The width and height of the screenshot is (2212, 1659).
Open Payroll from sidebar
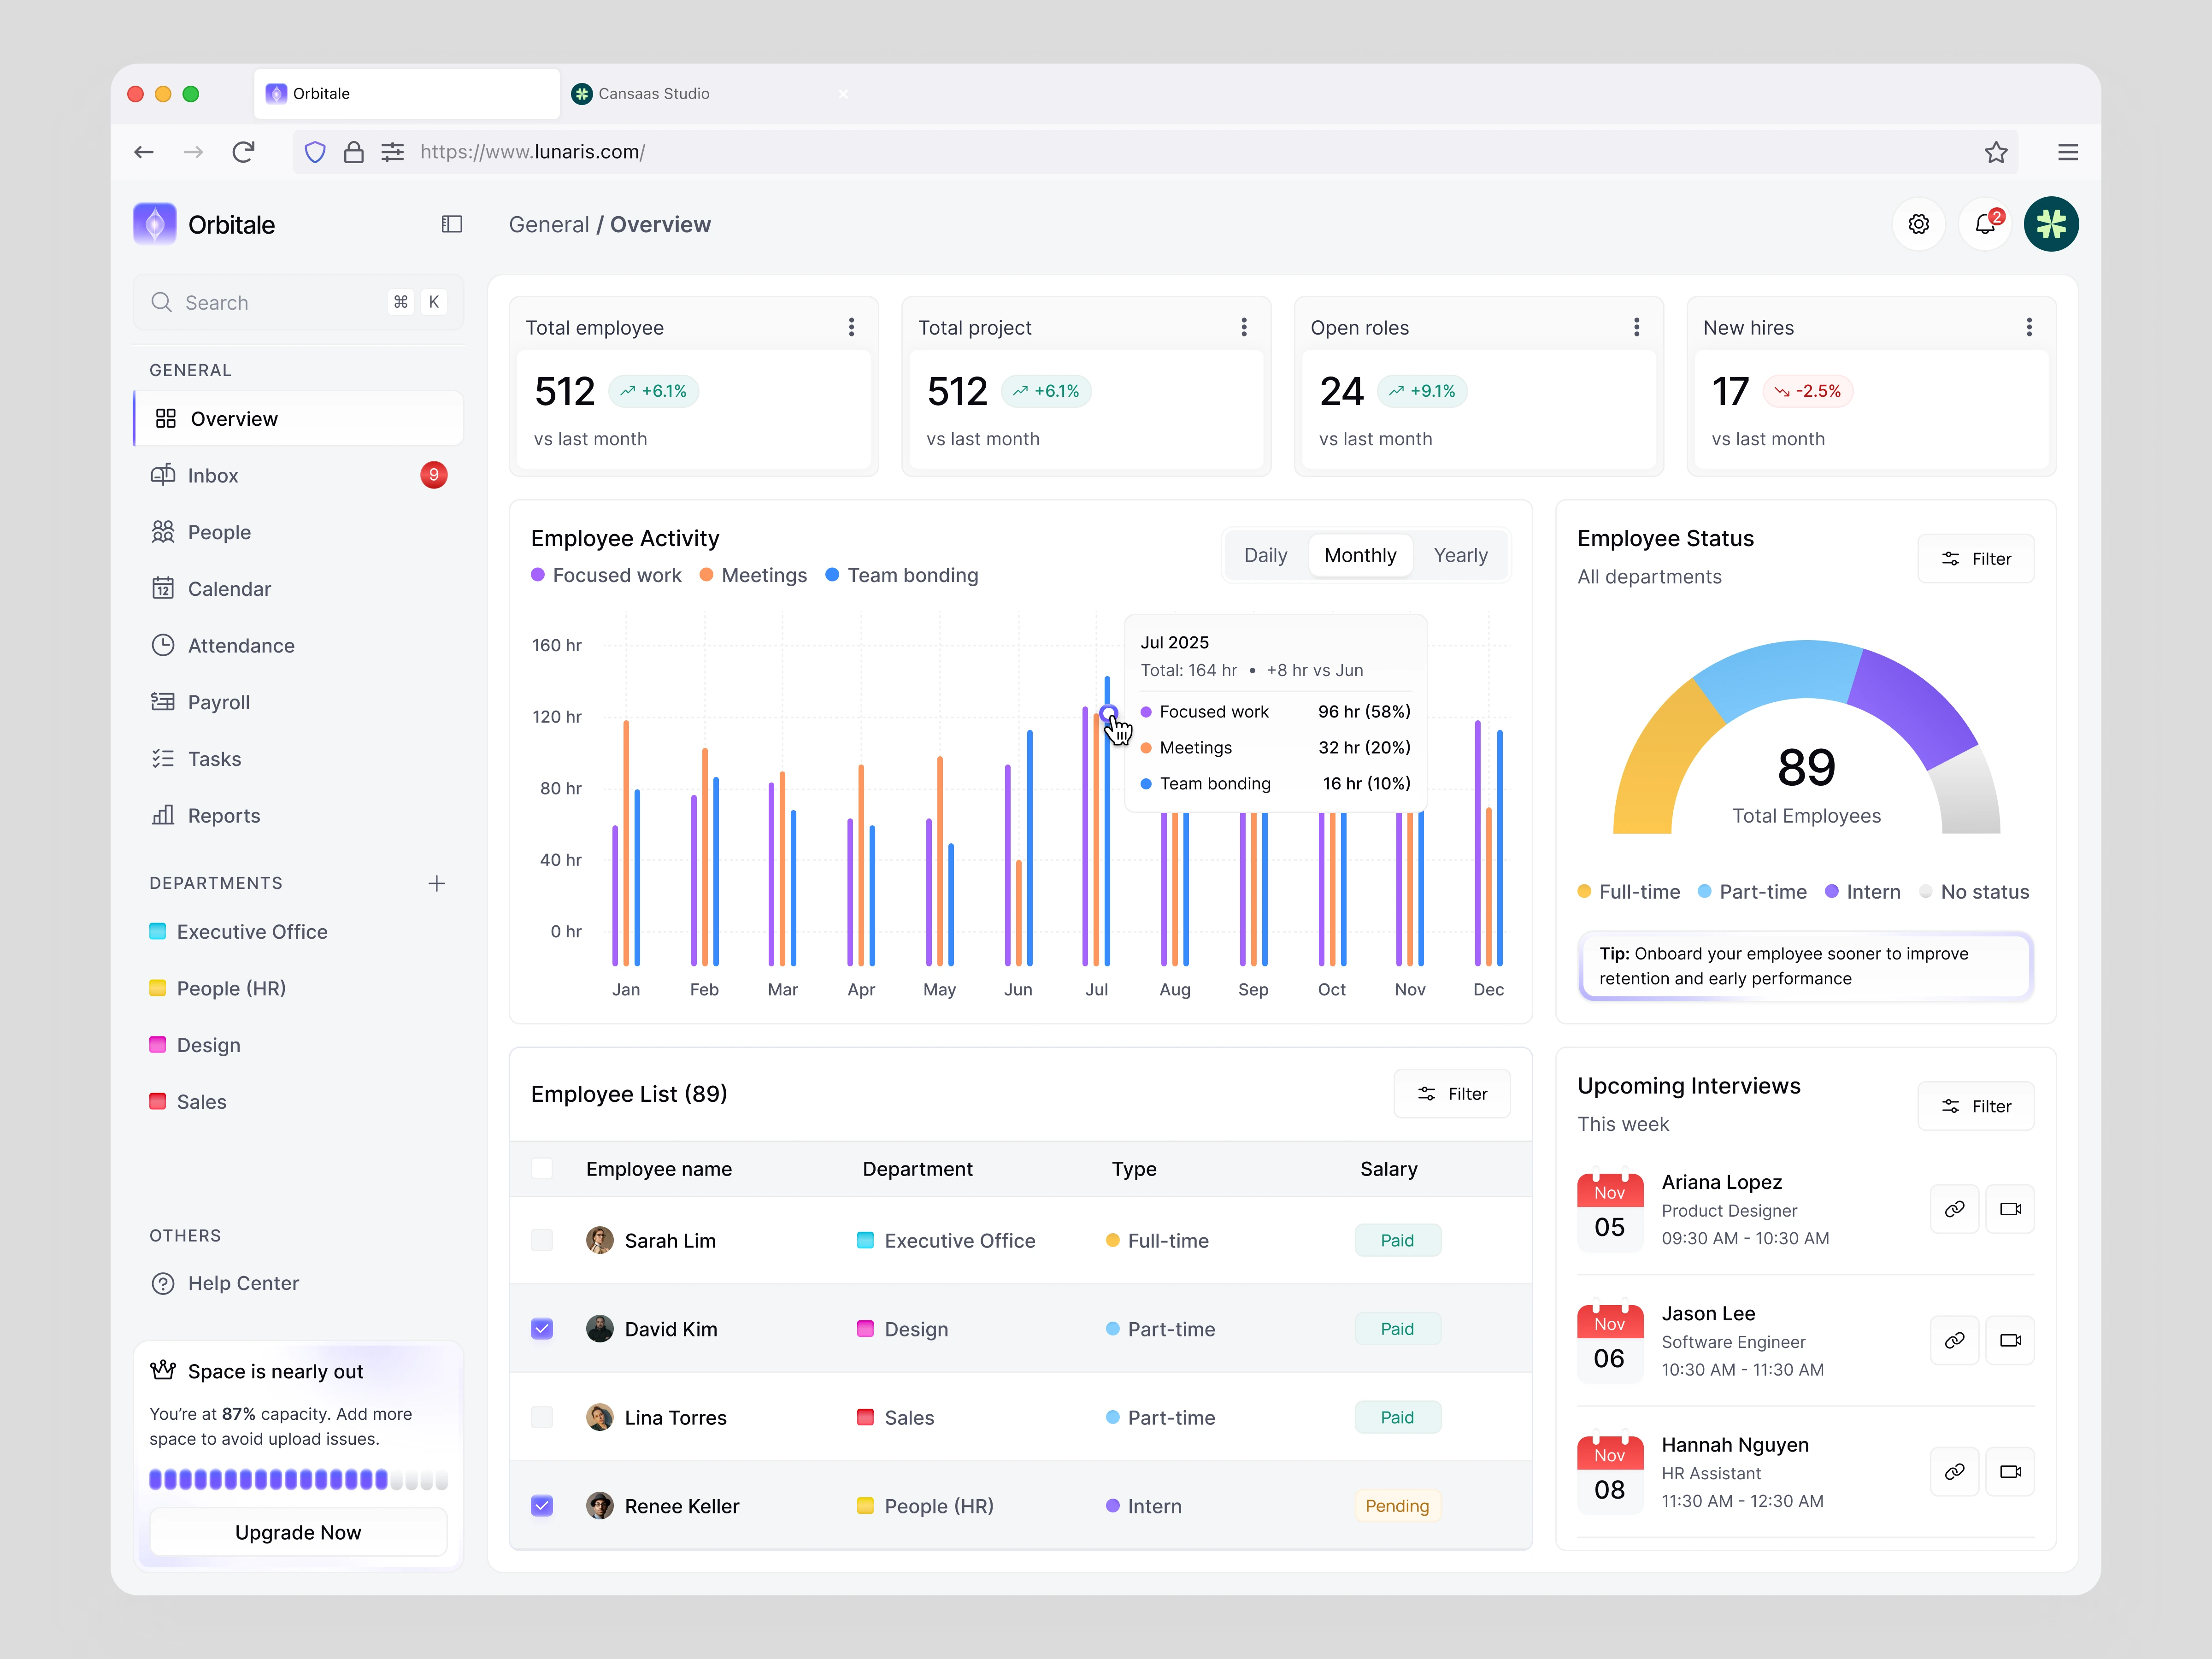click(218, 702)
